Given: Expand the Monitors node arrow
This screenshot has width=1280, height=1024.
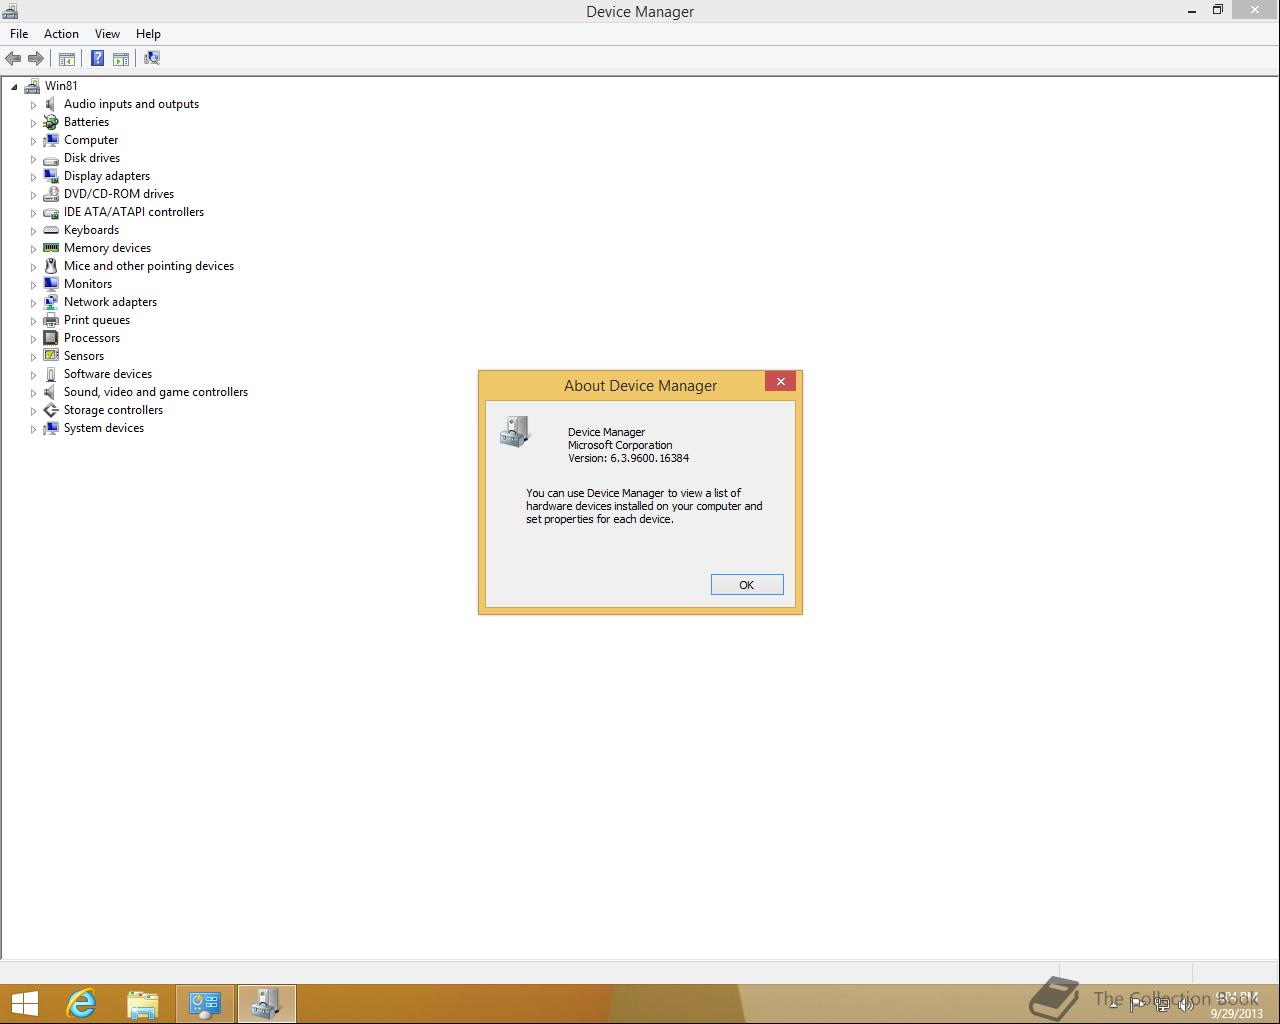Looking at the screenshot, I should (33, 285).
